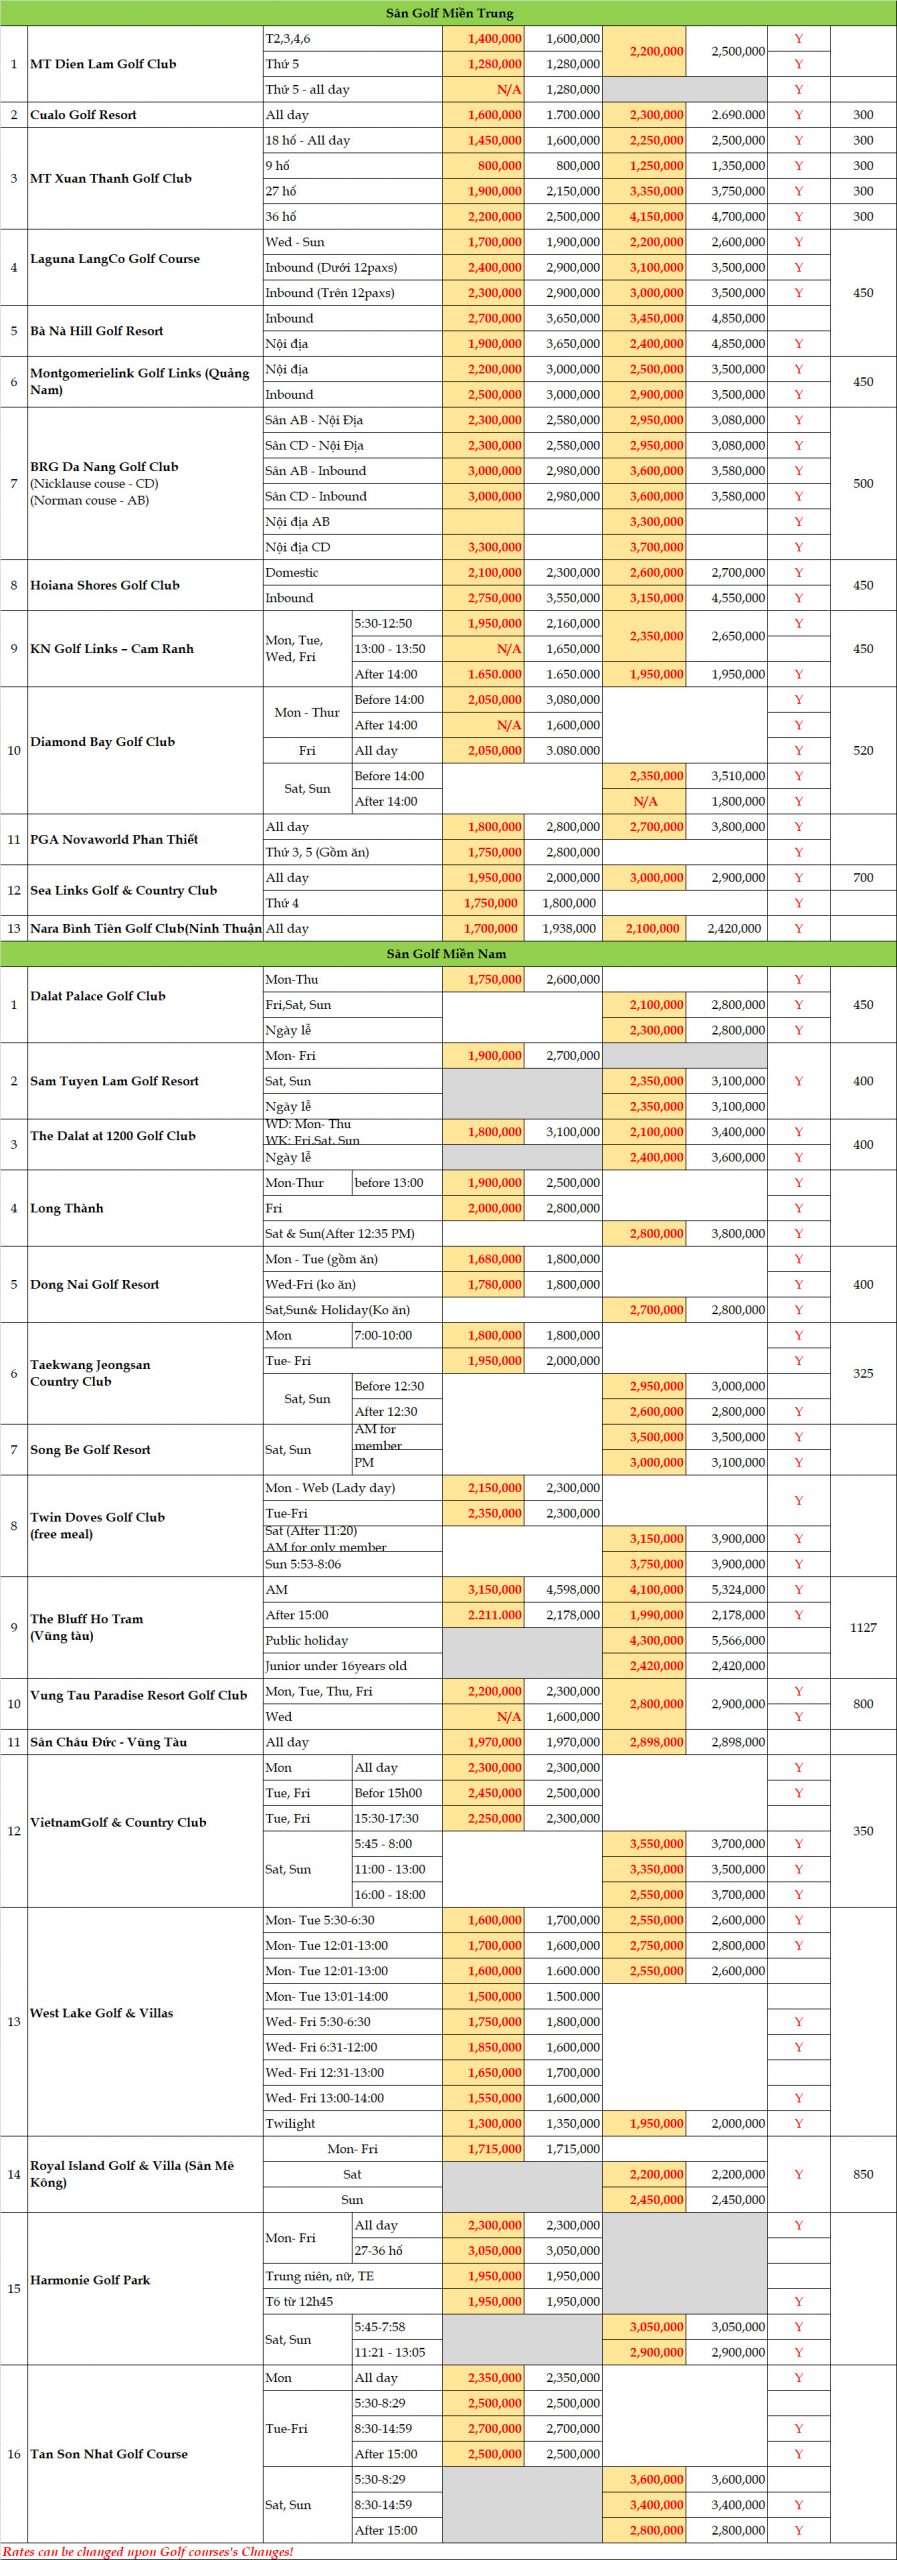
Task: Select '2.211.000' price cell
Action: click(x=483, y=1615)
